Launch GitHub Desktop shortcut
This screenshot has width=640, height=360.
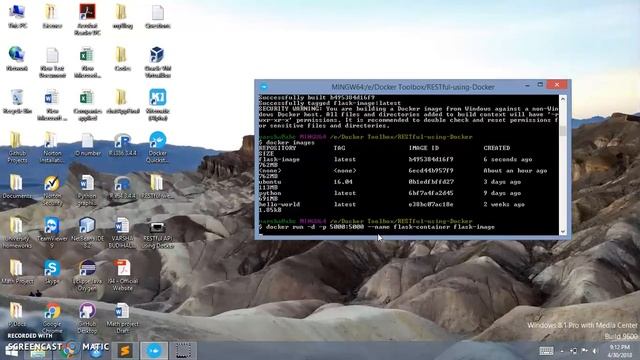87,317
